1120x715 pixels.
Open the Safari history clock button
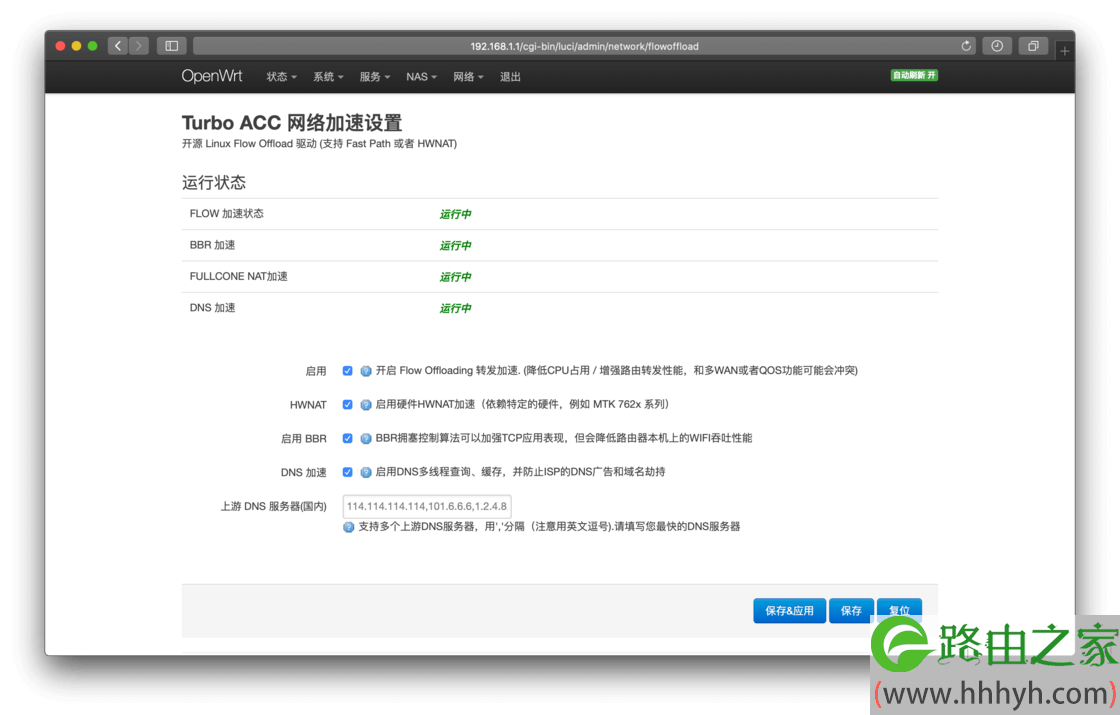tap(997, 46)
